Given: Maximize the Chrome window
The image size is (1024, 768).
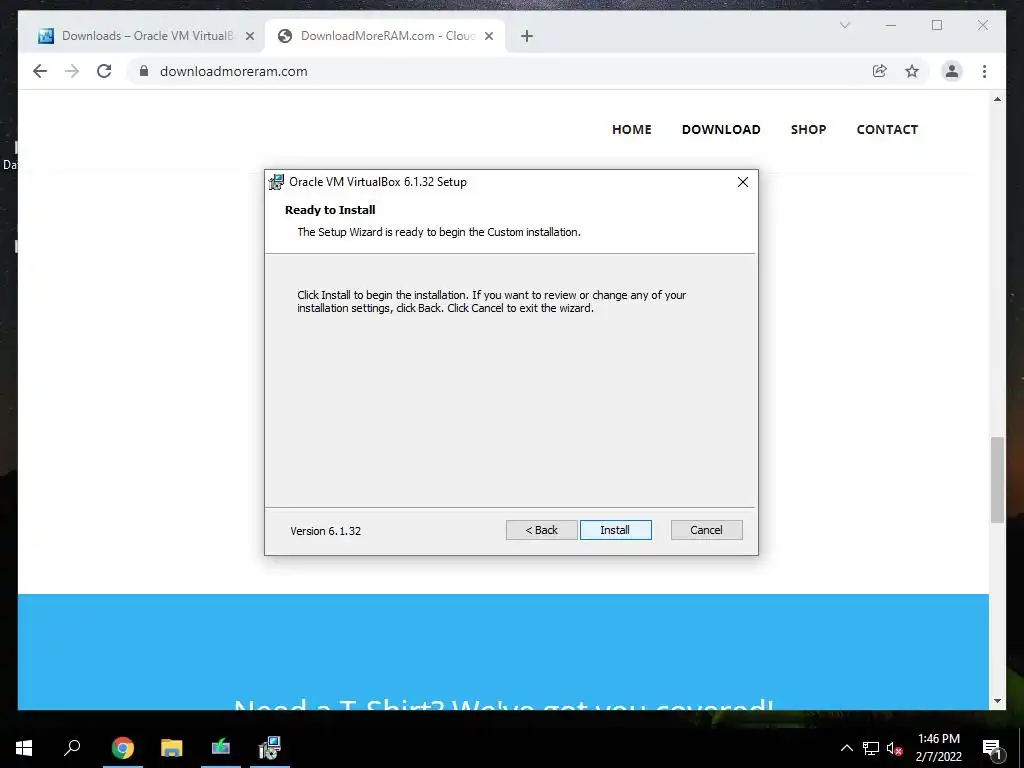Looking at the screenshot, I should coord(937,25).
